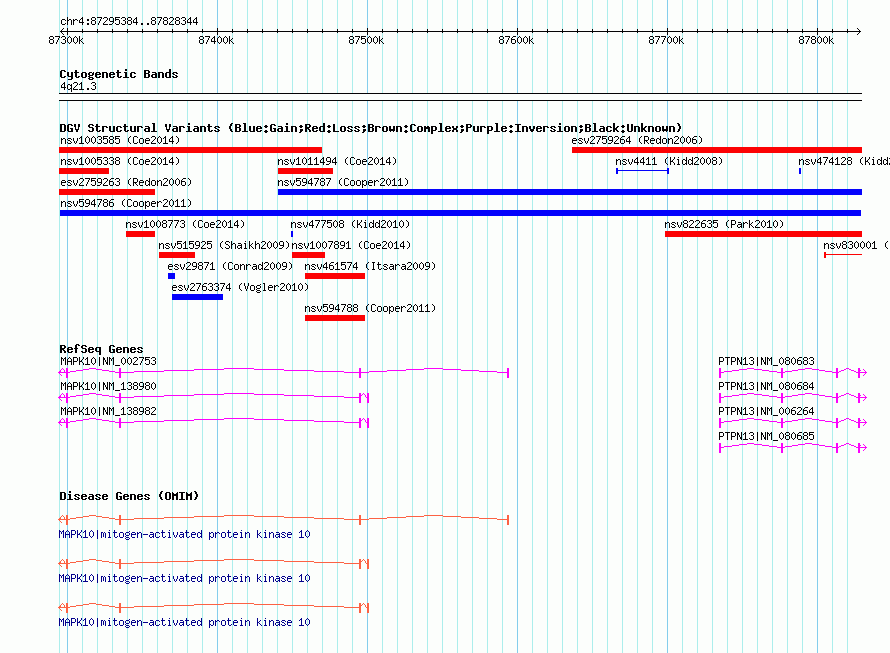Click the 87400k ruler tick label
The height and width of the screenshot is (653, 890).
(216, 40)
